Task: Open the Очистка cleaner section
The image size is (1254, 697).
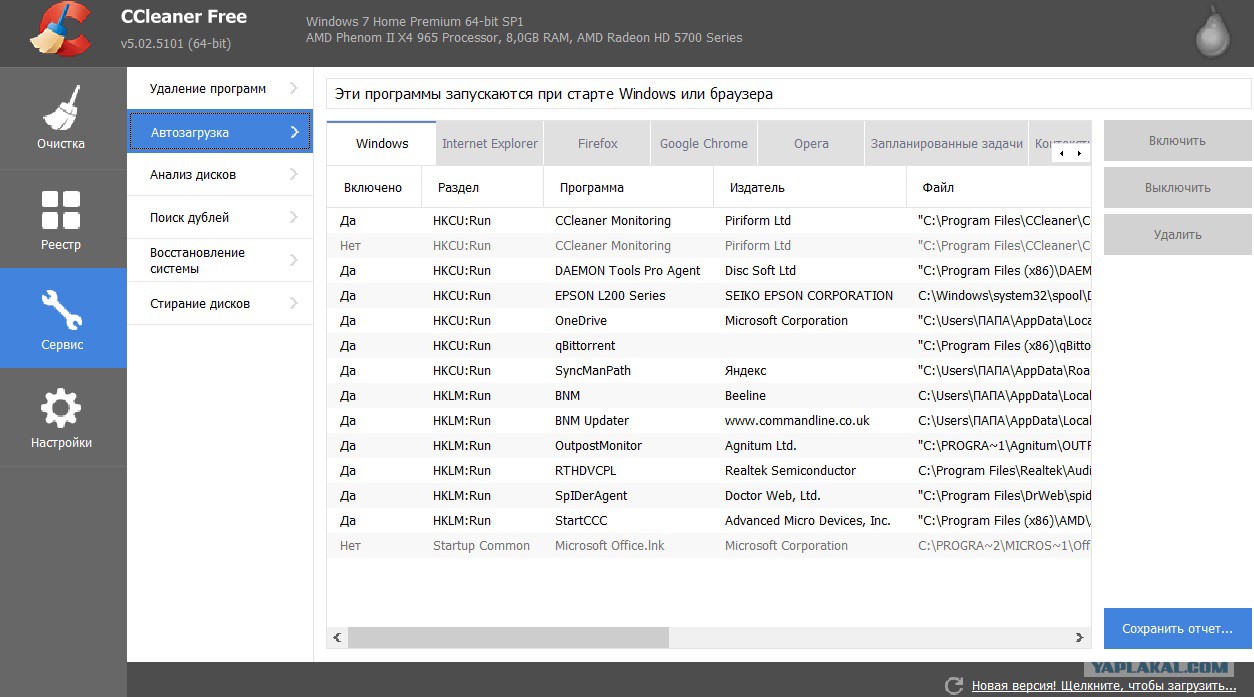Action: click(x=62, y=118)
